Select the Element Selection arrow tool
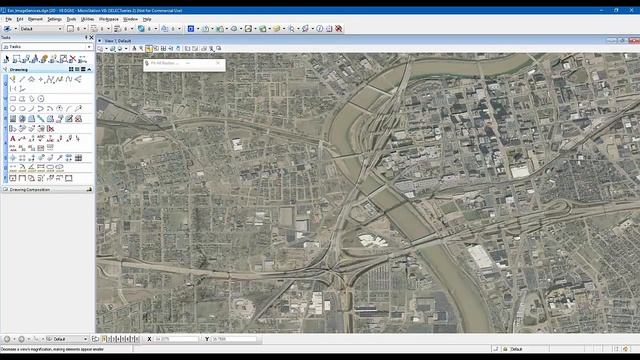640x360 pixels. click(x=7, y=59)
